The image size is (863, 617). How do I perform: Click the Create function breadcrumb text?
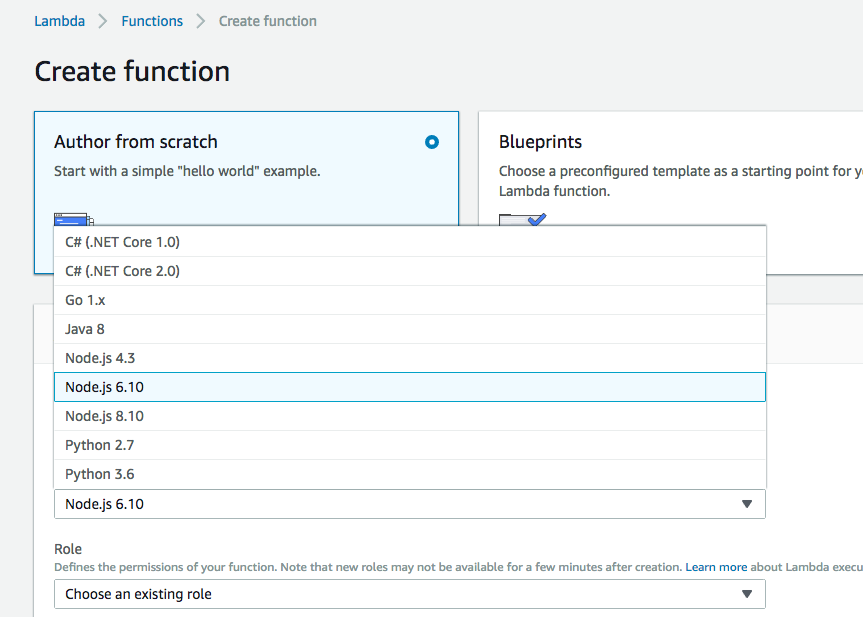[267, 21]
